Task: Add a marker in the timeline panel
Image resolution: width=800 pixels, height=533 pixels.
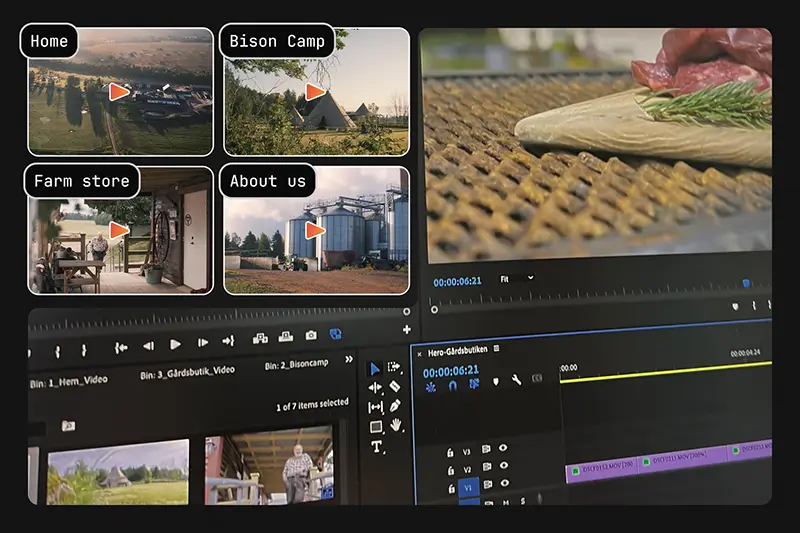Action: (495, 382)
